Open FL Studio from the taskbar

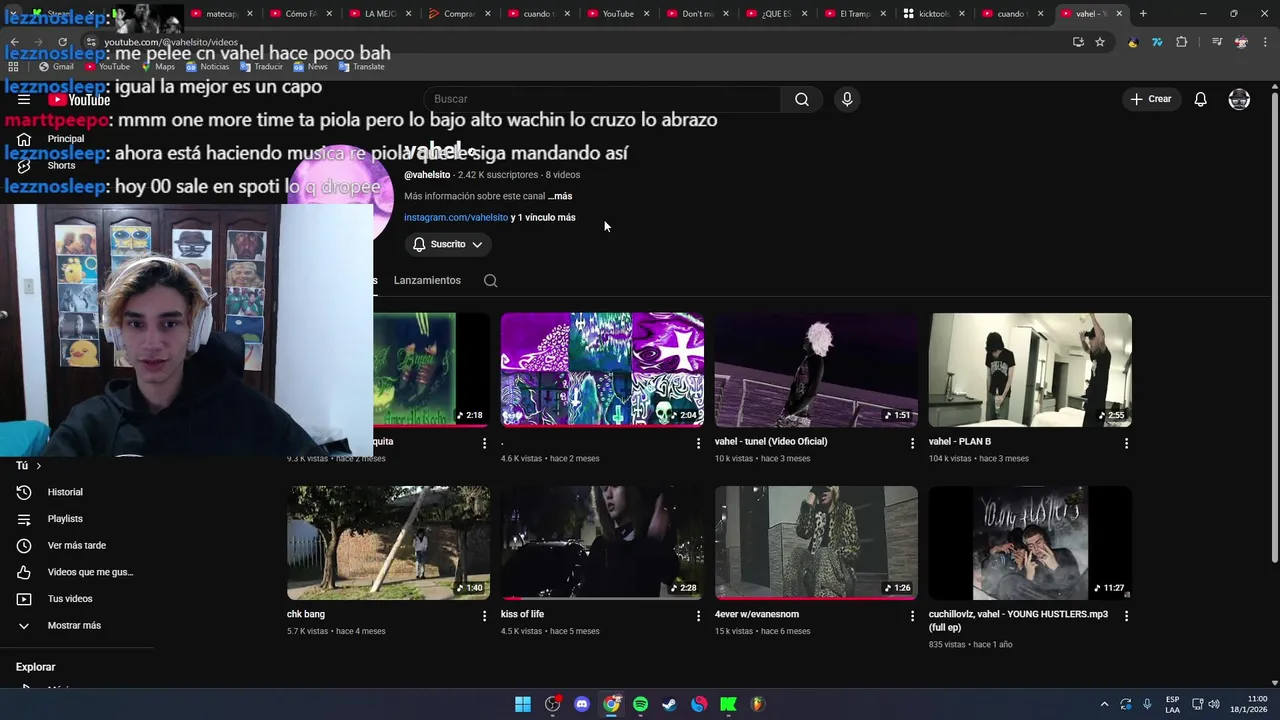(x=757, y=704)
